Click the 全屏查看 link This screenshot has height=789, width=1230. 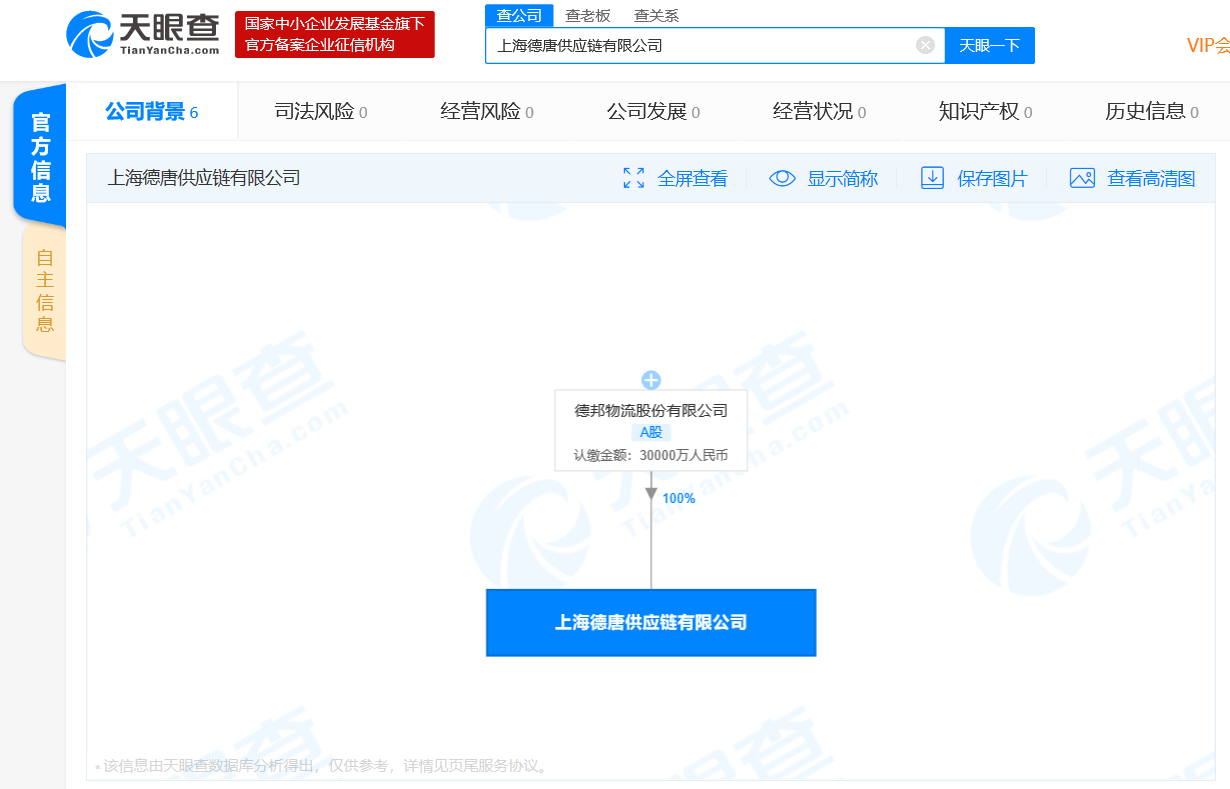693,178
